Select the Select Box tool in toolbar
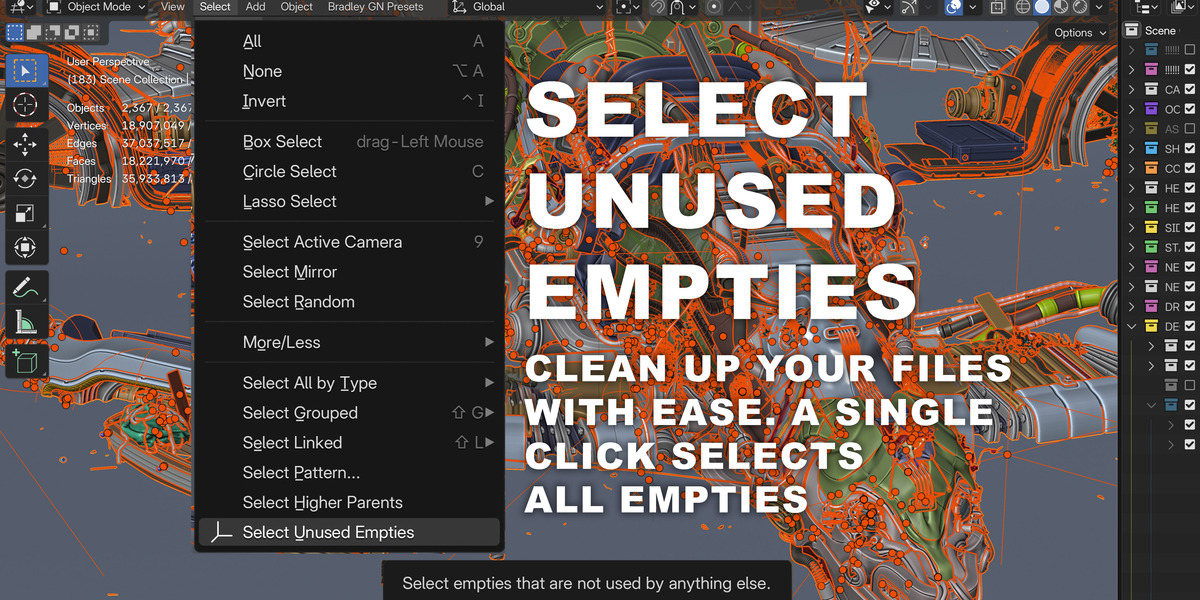 coord(25,71)
